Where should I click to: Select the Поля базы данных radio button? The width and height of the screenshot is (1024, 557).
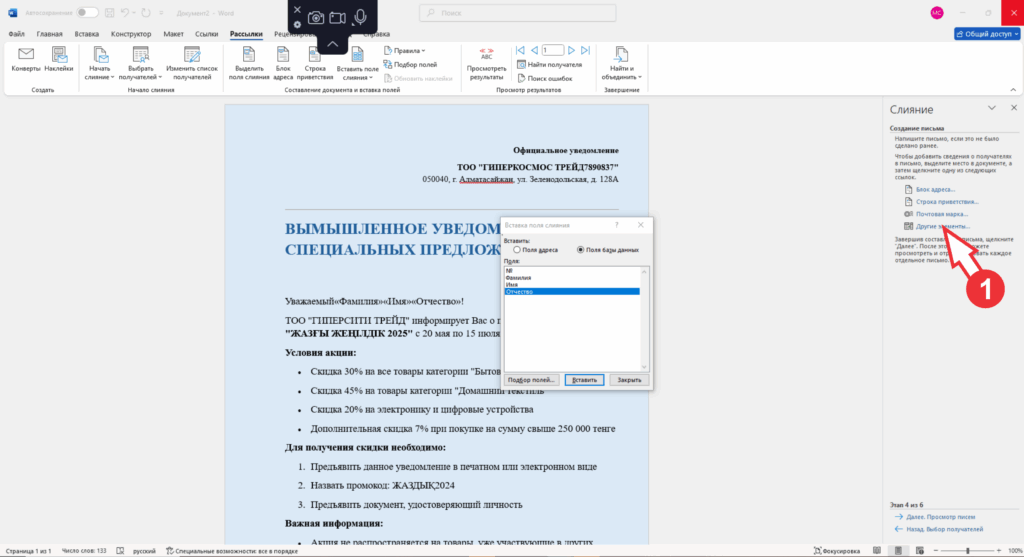click(580, 250)
